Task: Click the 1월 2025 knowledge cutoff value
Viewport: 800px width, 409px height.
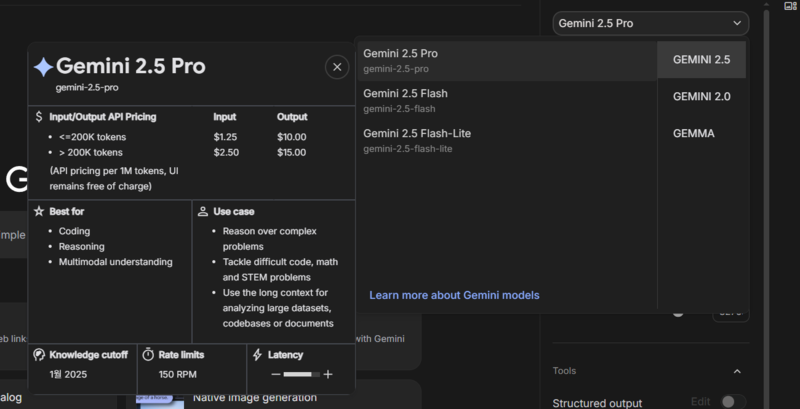Action: (x=68, y=374)
